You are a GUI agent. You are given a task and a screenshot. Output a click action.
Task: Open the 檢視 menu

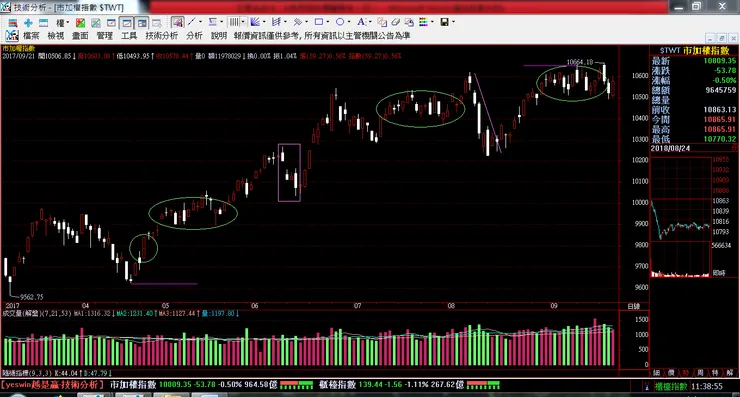(56, 36)
